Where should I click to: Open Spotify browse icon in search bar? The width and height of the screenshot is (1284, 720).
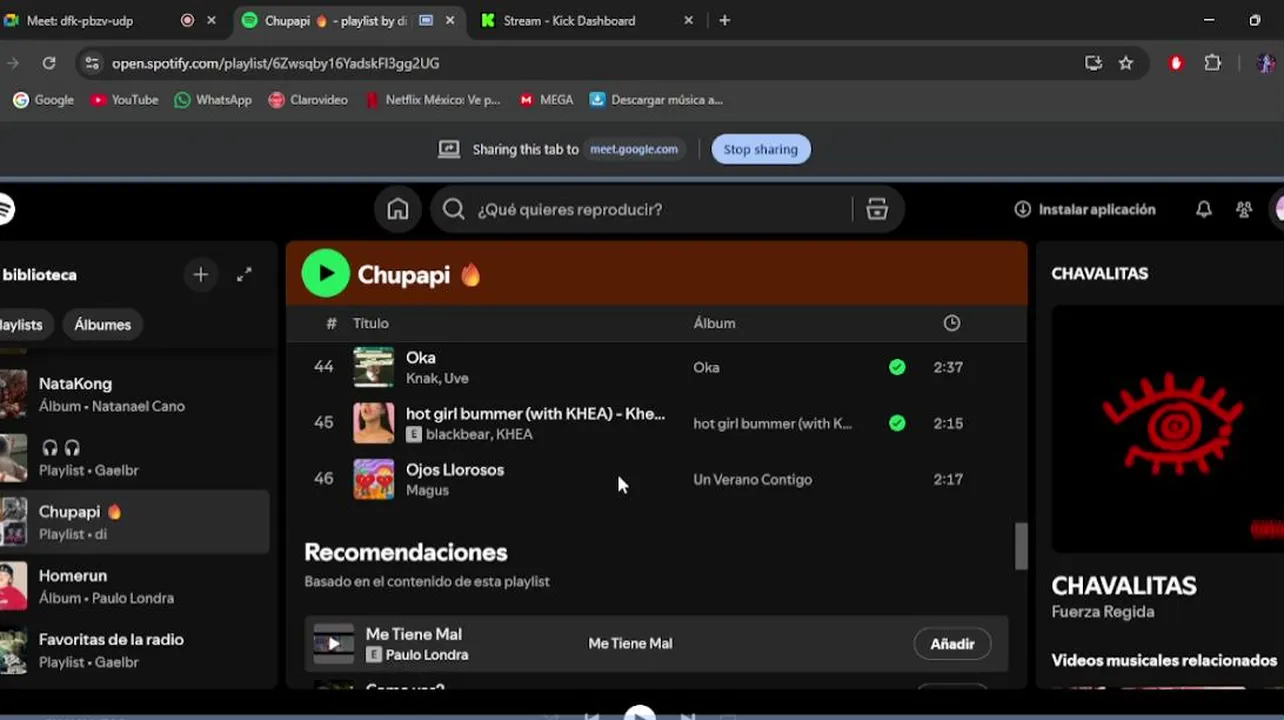[x=877, y=209]
